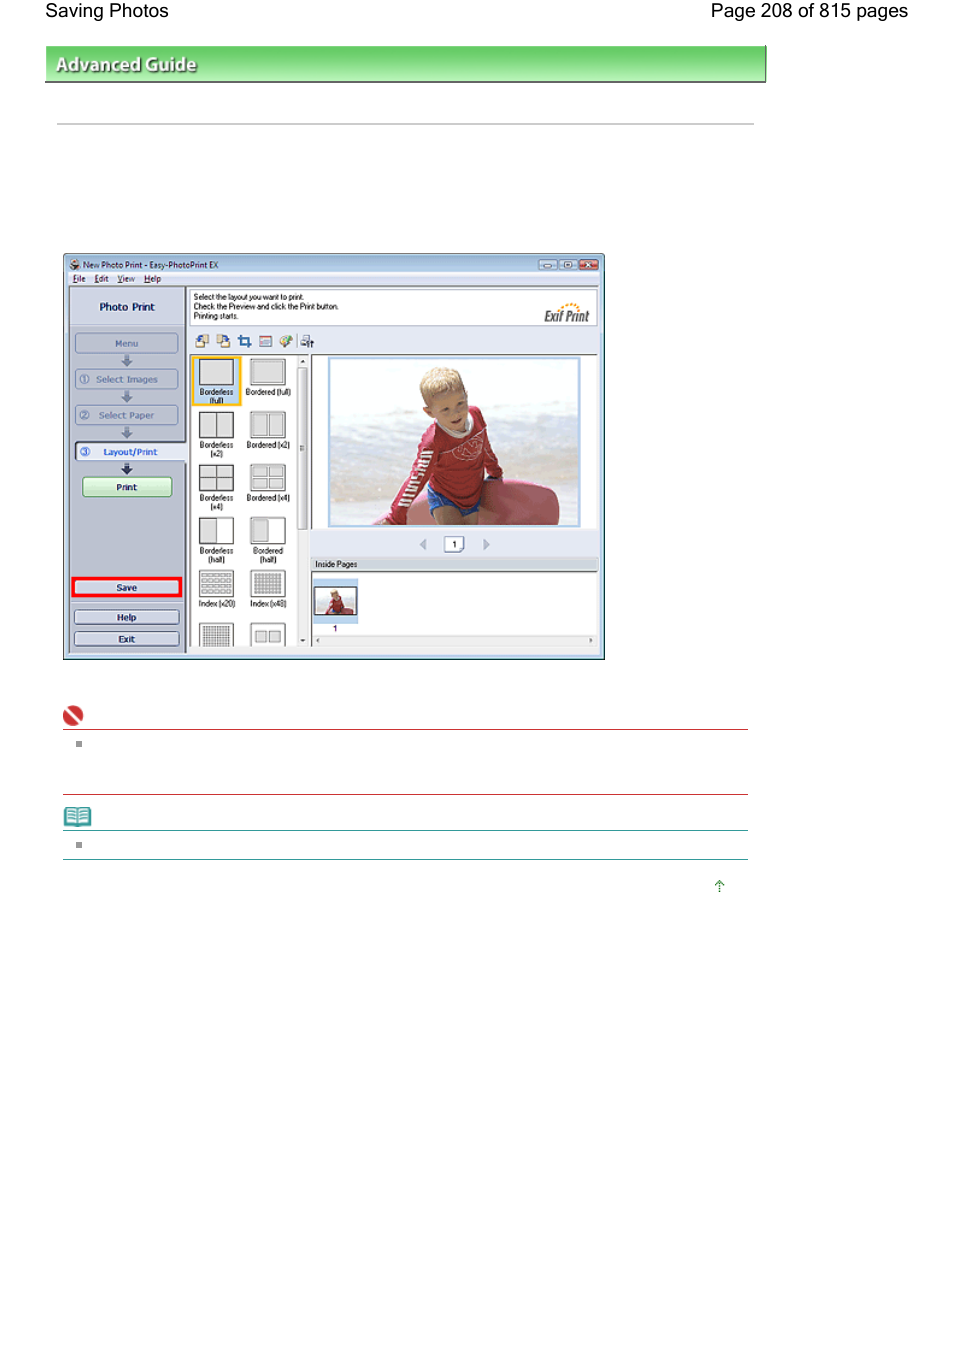The image size is (954, 1350).
Task: Select the dense index layout below Index (x20)
Action: [216, 635]
